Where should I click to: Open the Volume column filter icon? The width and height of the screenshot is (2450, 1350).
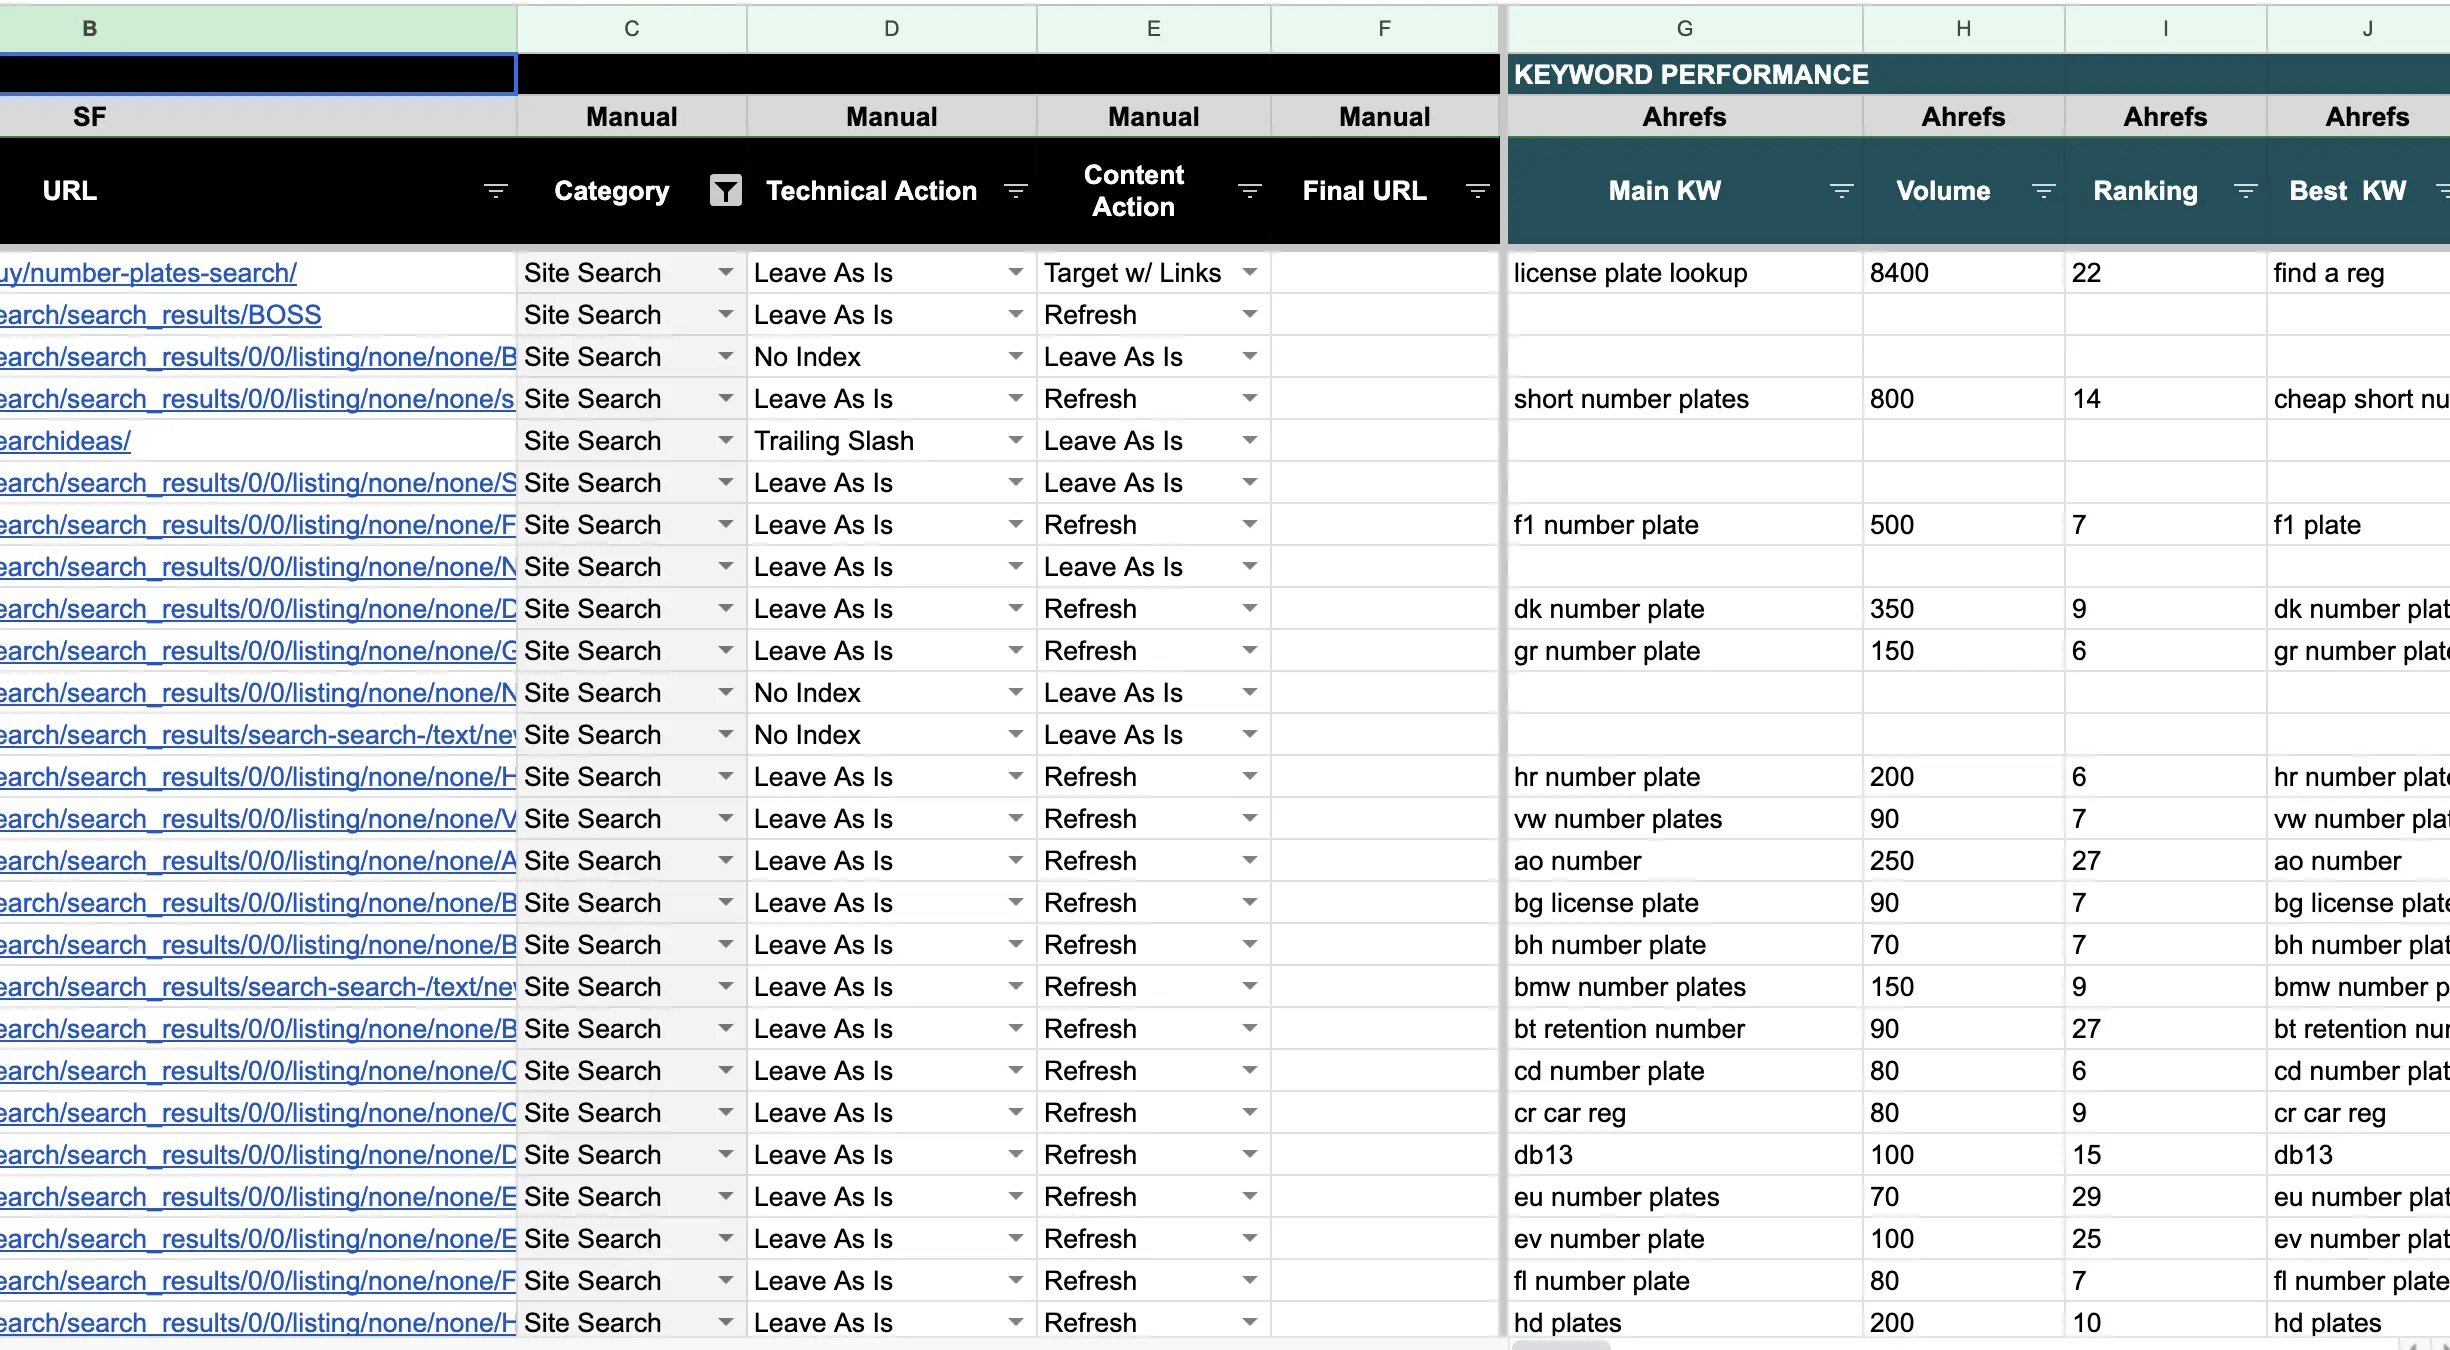pyautogui.click(x=2043, y=190)
